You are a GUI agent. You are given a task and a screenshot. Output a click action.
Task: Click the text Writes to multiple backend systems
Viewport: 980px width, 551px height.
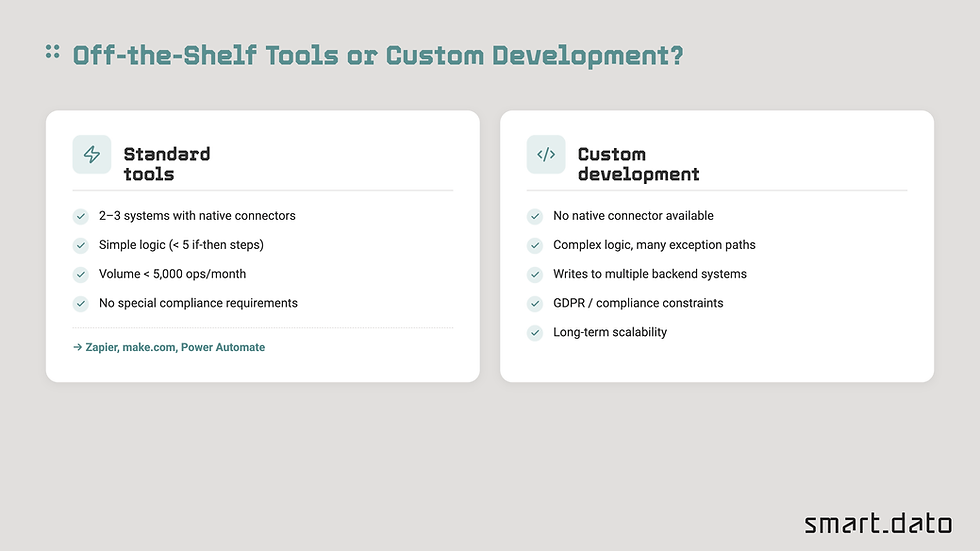click(x=650, y=274)
